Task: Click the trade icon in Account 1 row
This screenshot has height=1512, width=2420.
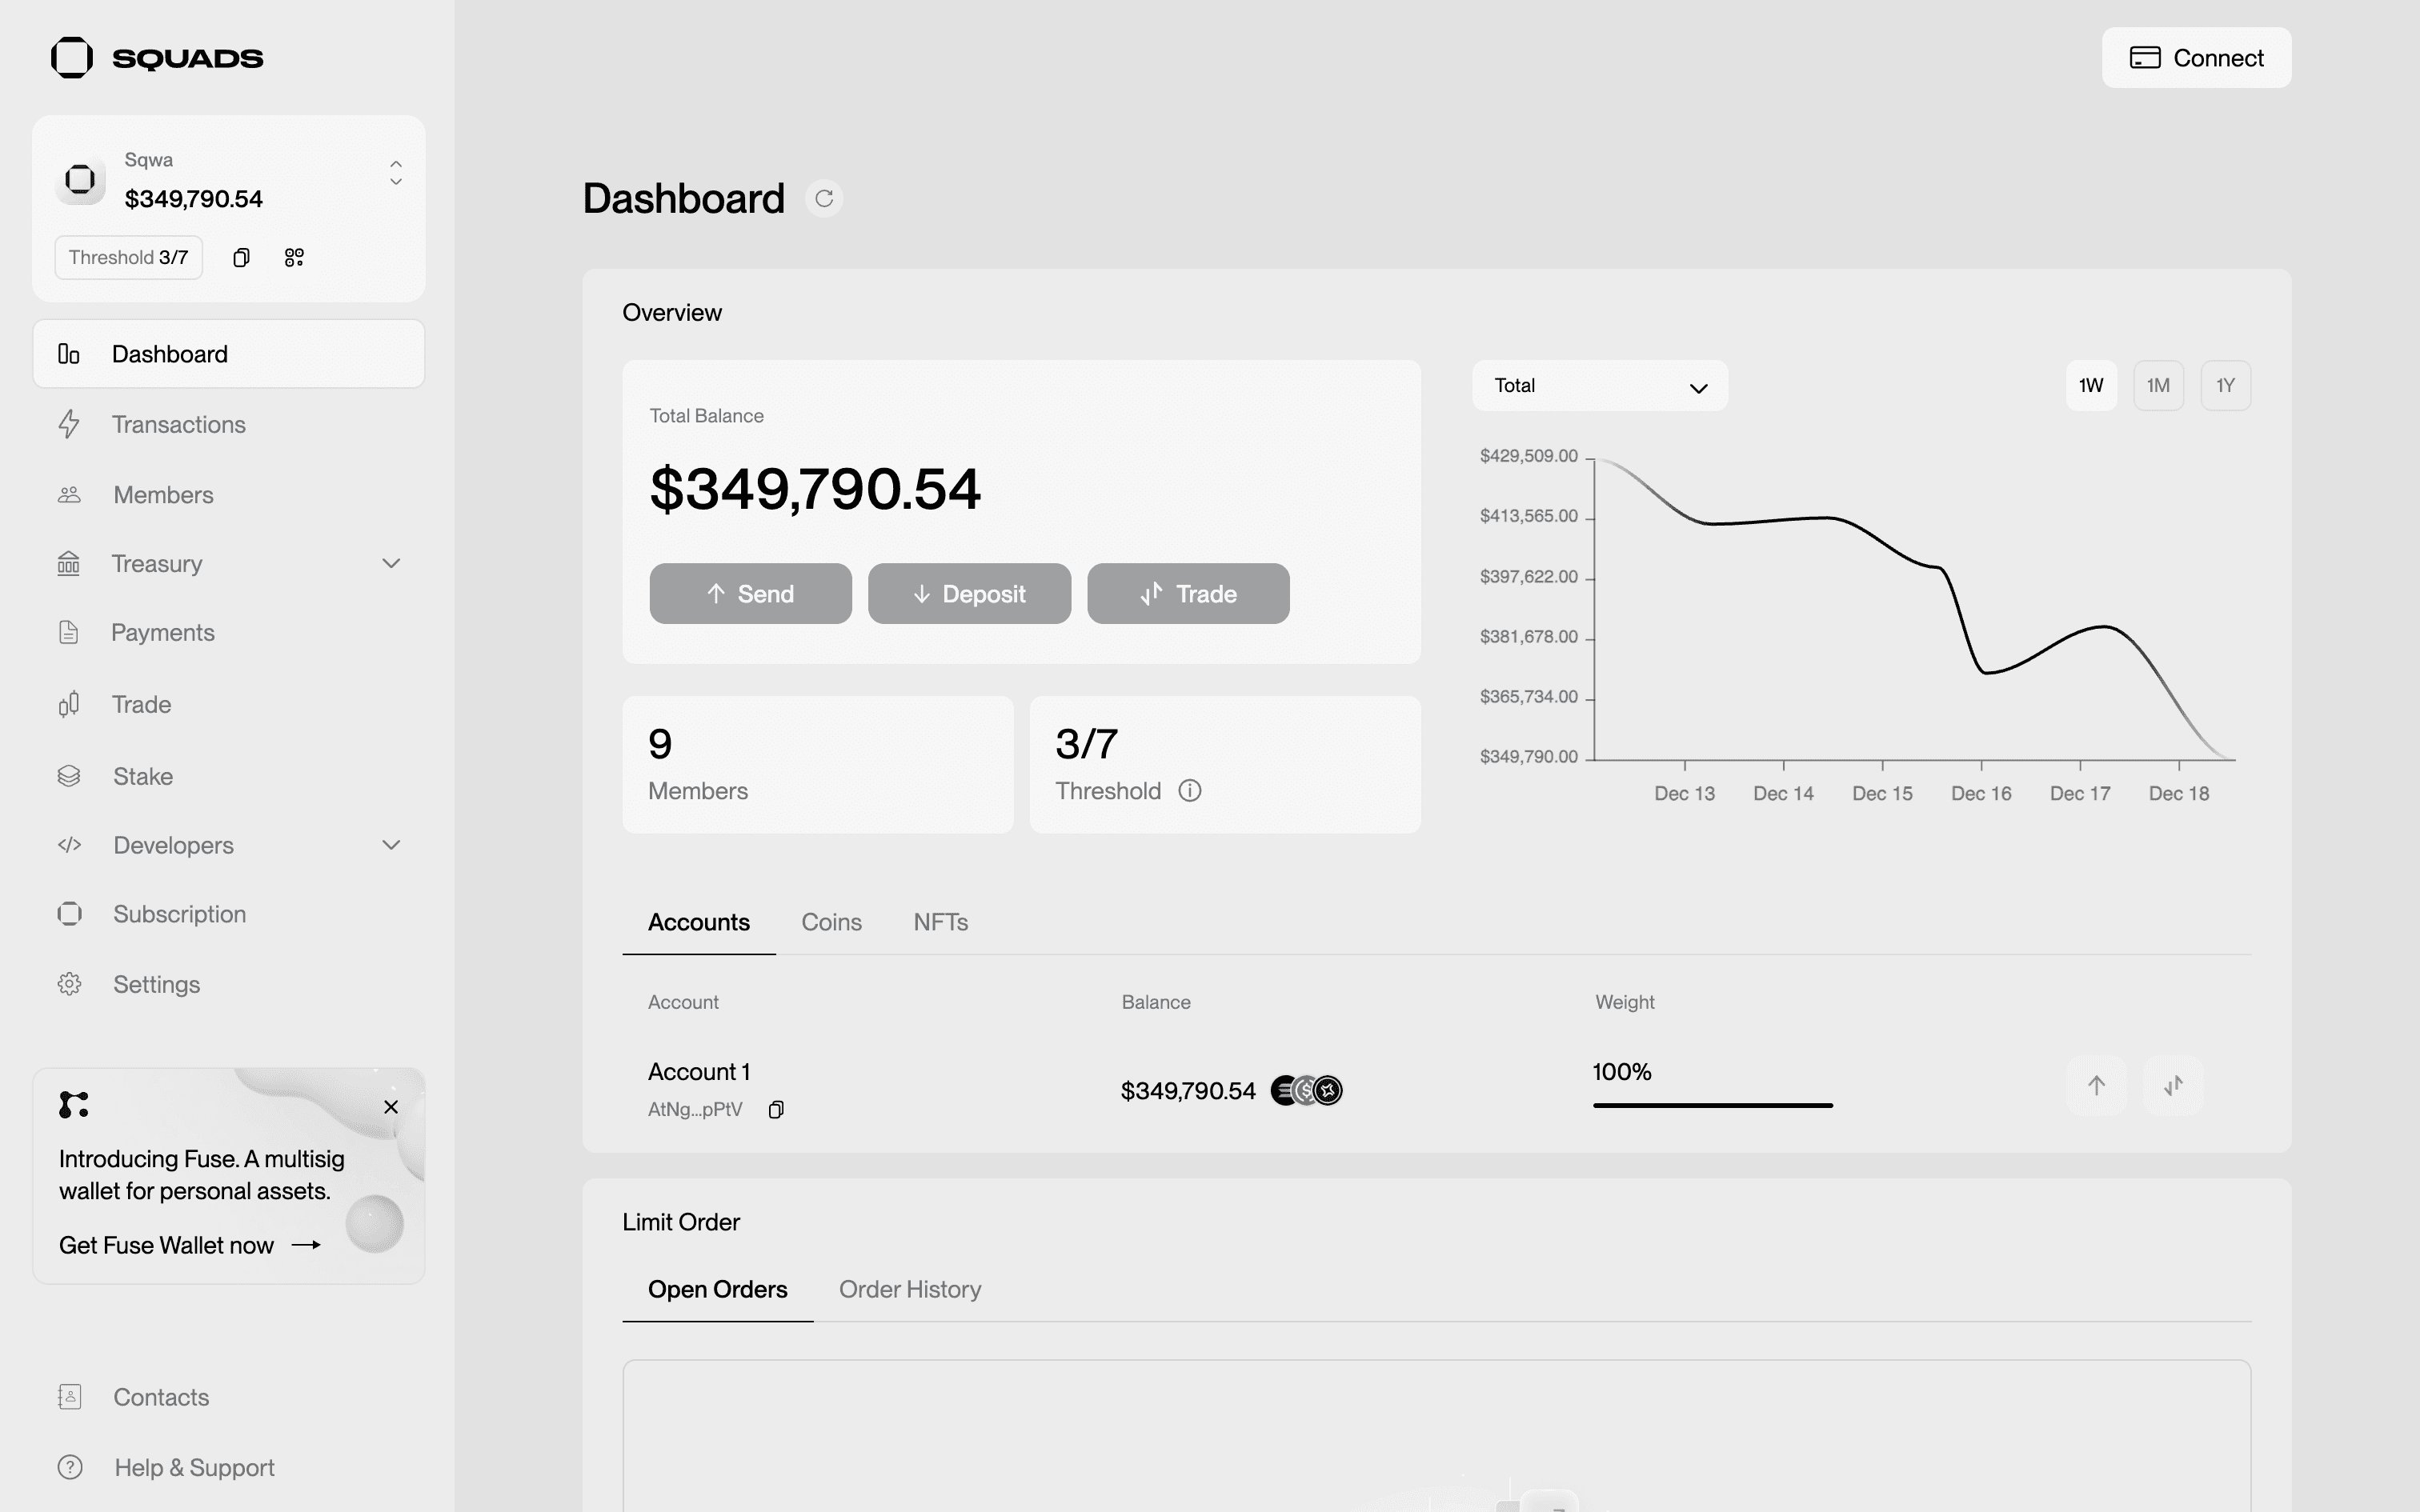Action: (x=2173, y=1086)
